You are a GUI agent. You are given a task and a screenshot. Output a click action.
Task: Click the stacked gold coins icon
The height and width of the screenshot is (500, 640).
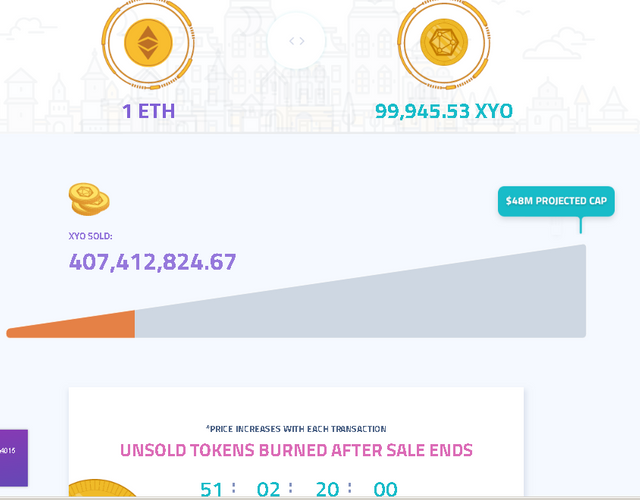(89, 198)
